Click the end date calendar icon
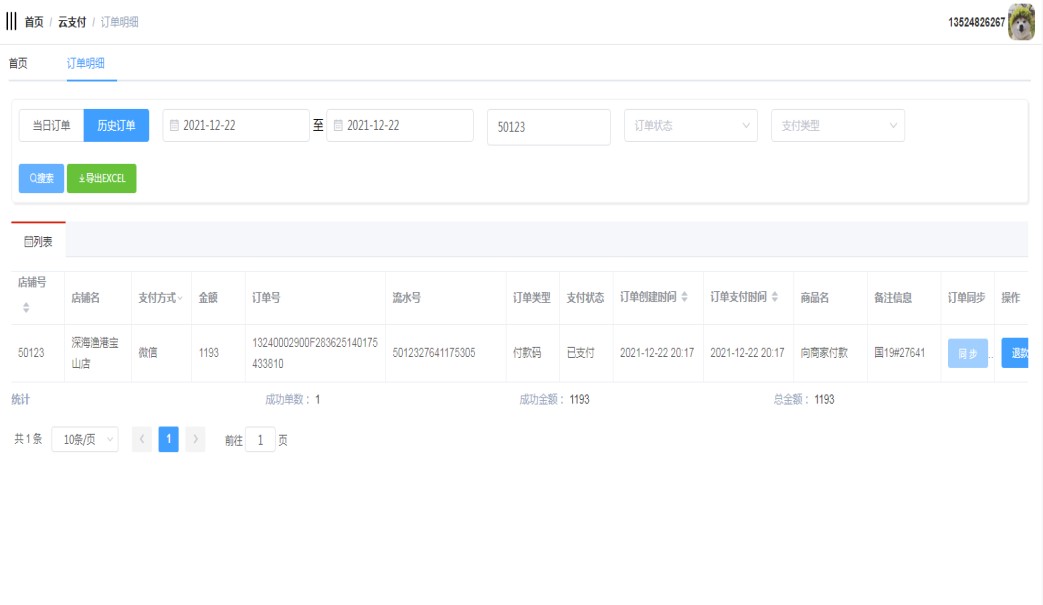Image resolution: width=1043 pixels, height=605 pixels. coord(338,126)
